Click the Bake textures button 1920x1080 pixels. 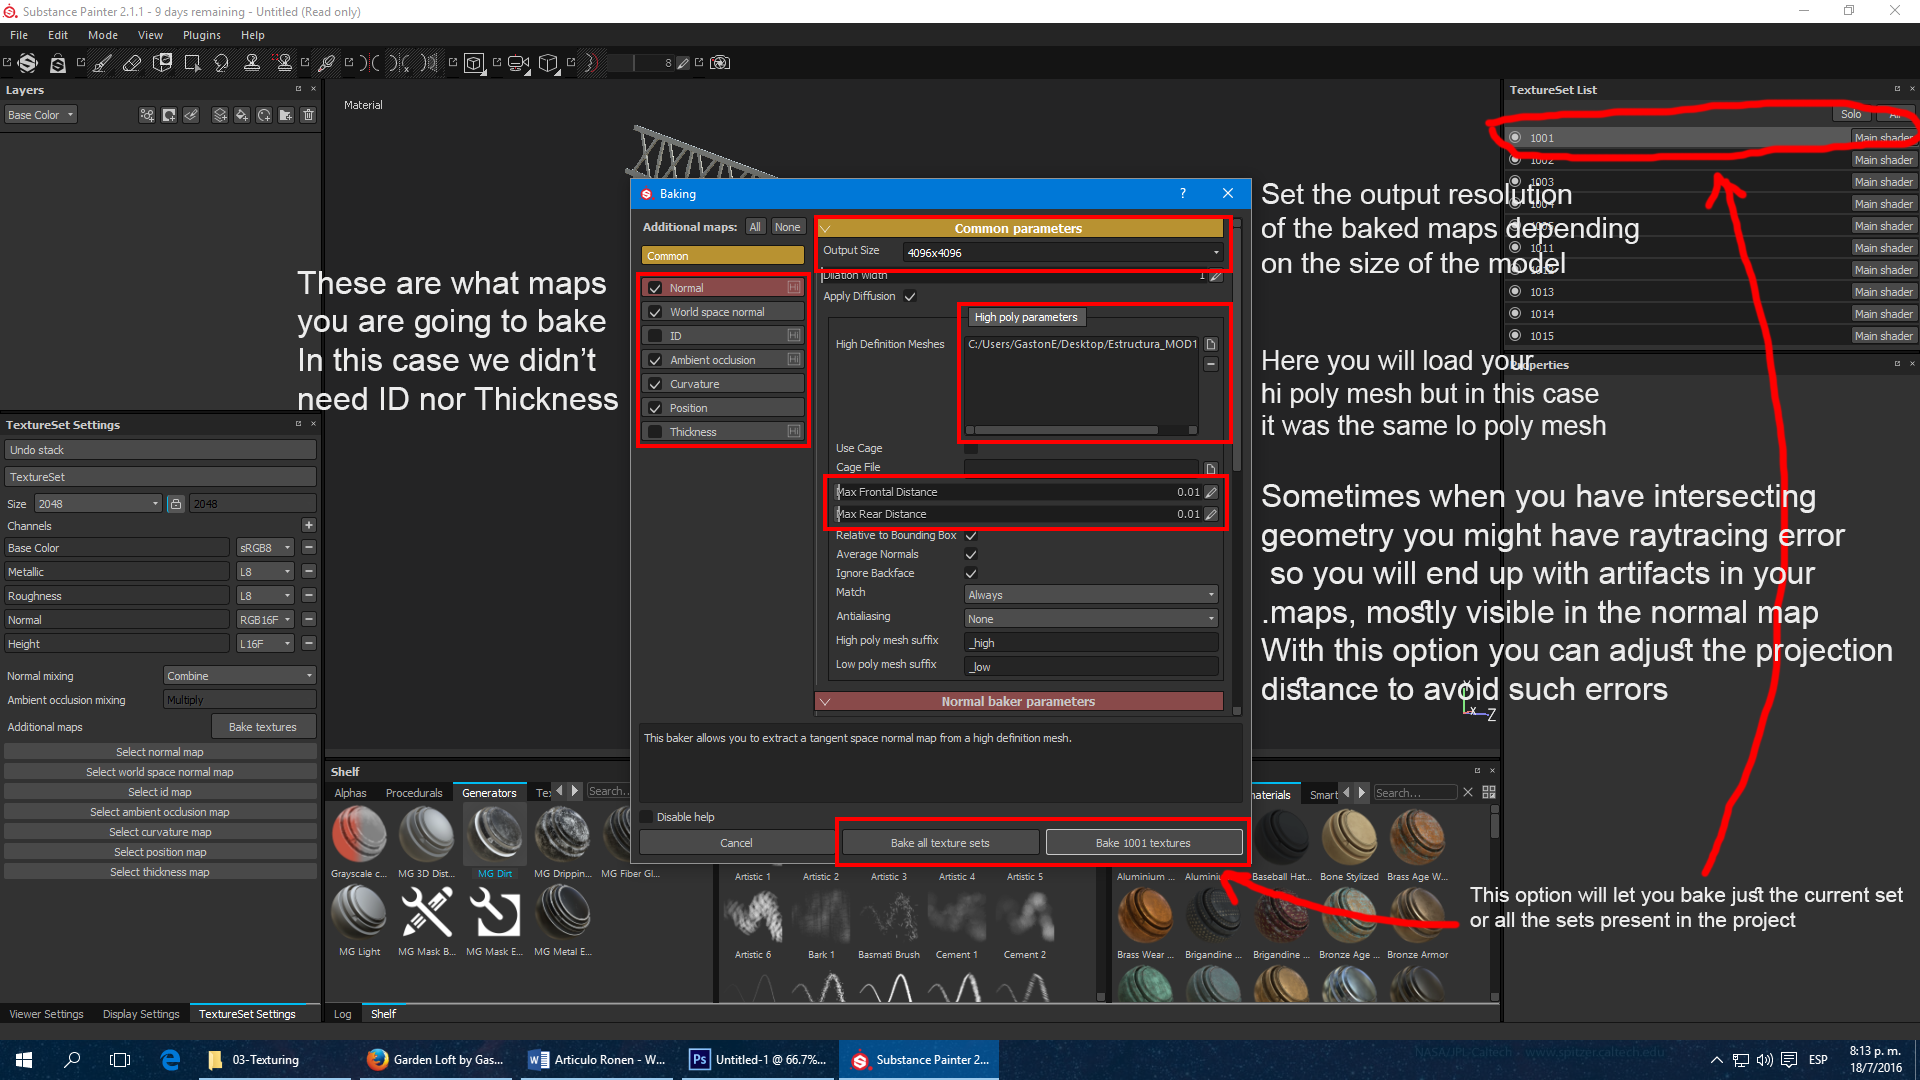[263, 727]
